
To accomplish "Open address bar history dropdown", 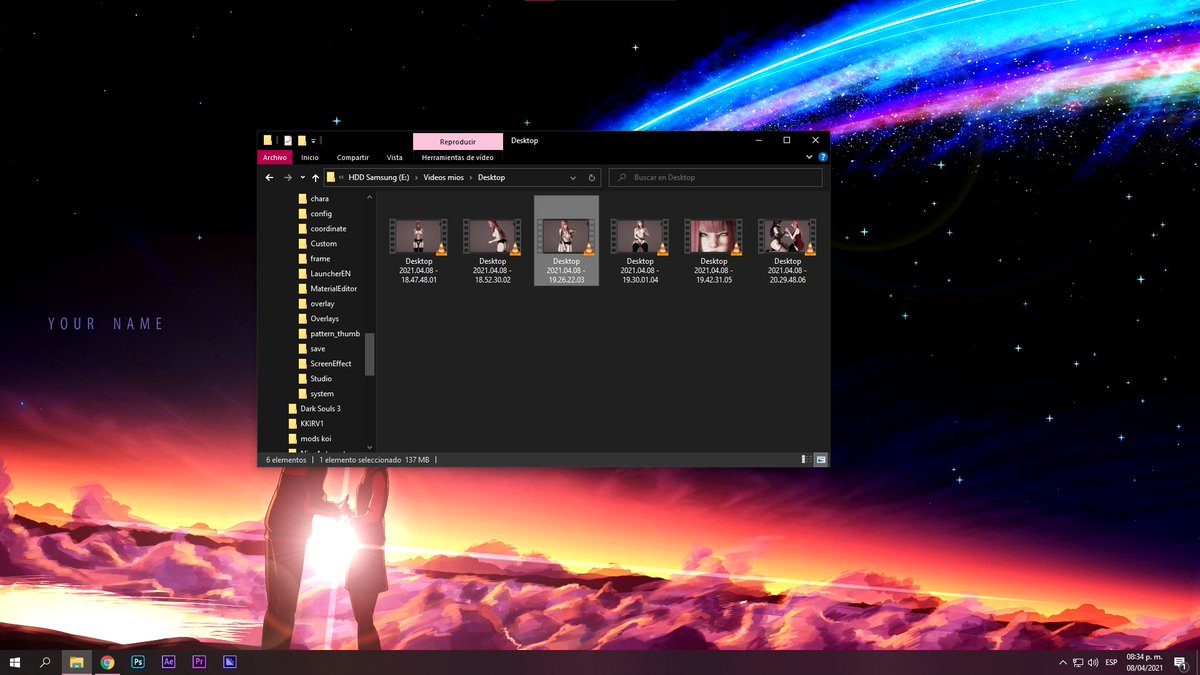I will [x=573, y=177].
